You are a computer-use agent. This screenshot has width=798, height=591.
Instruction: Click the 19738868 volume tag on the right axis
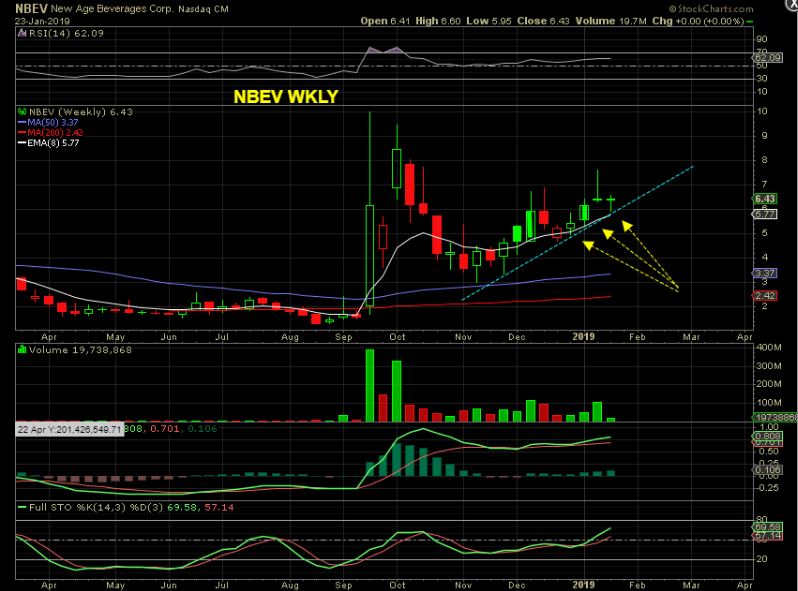pyautogui.click(x=776, y=417)
